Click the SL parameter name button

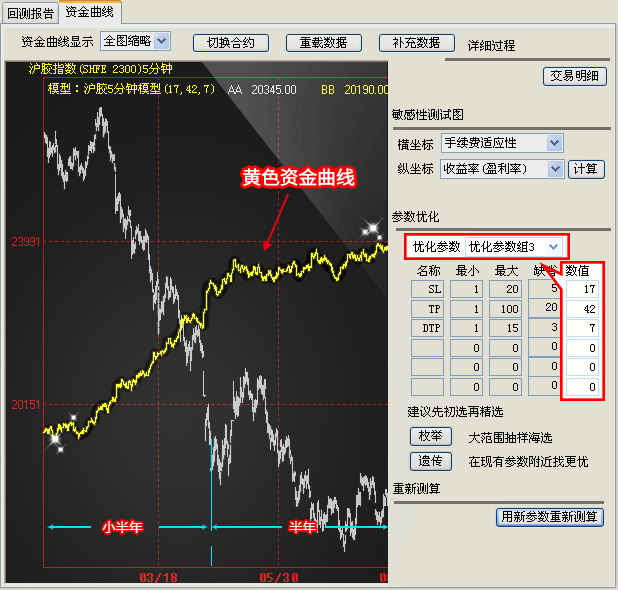coord(427,289)
